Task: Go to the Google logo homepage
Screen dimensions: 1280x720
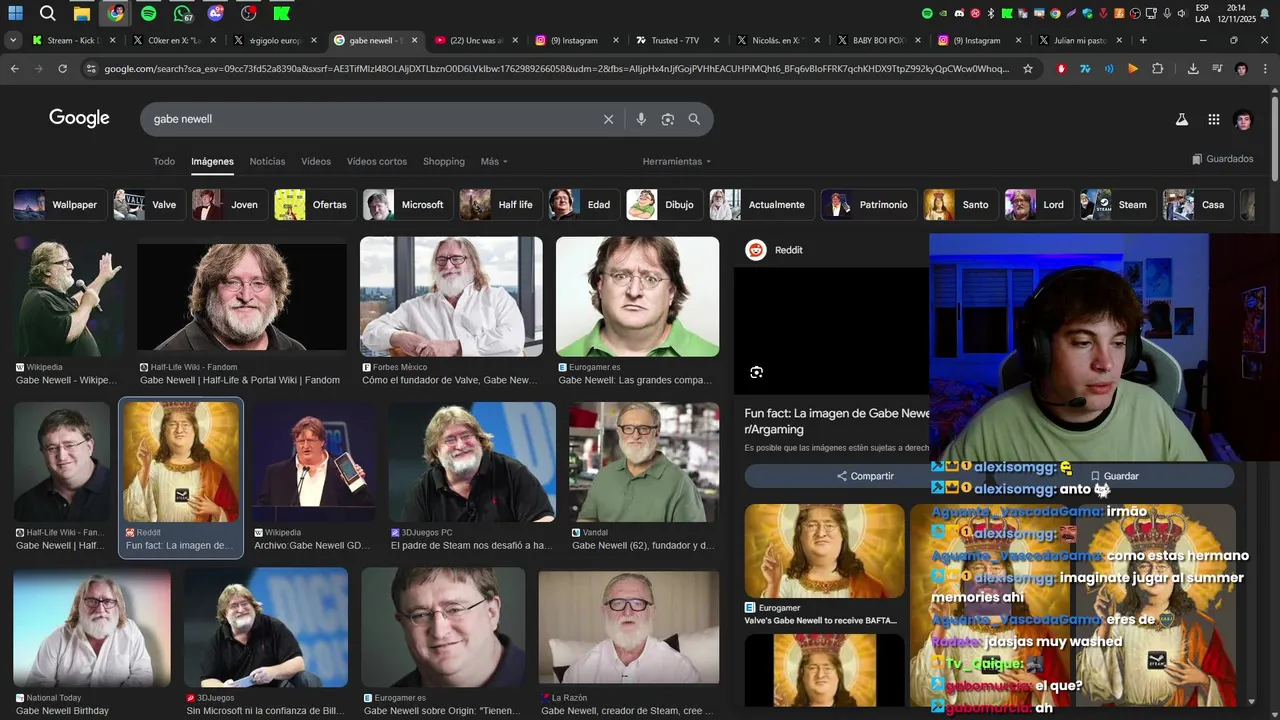Action: (x=79, y=118)
